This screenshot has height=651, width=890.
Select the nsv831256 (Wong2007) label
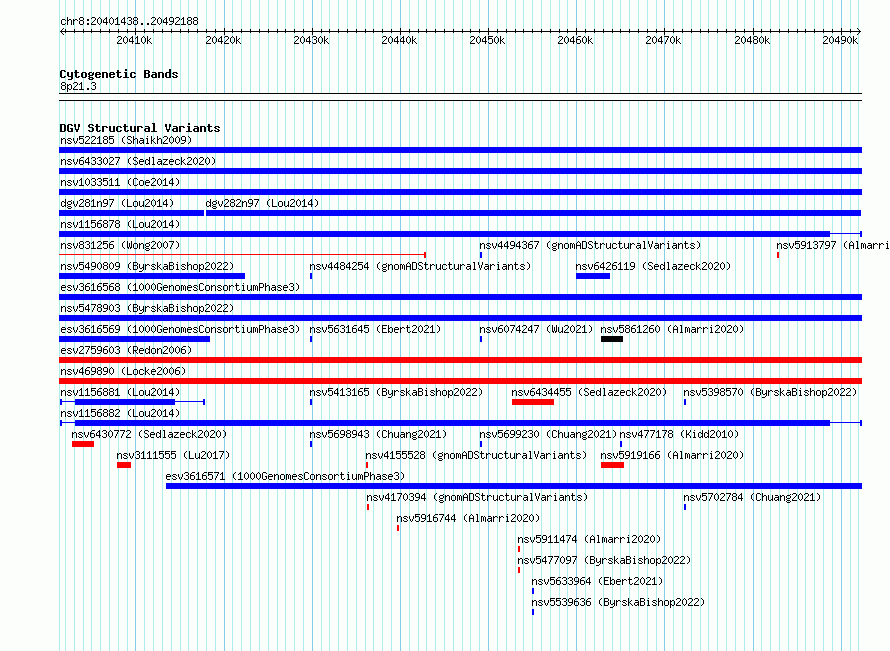tap(120, 245)
